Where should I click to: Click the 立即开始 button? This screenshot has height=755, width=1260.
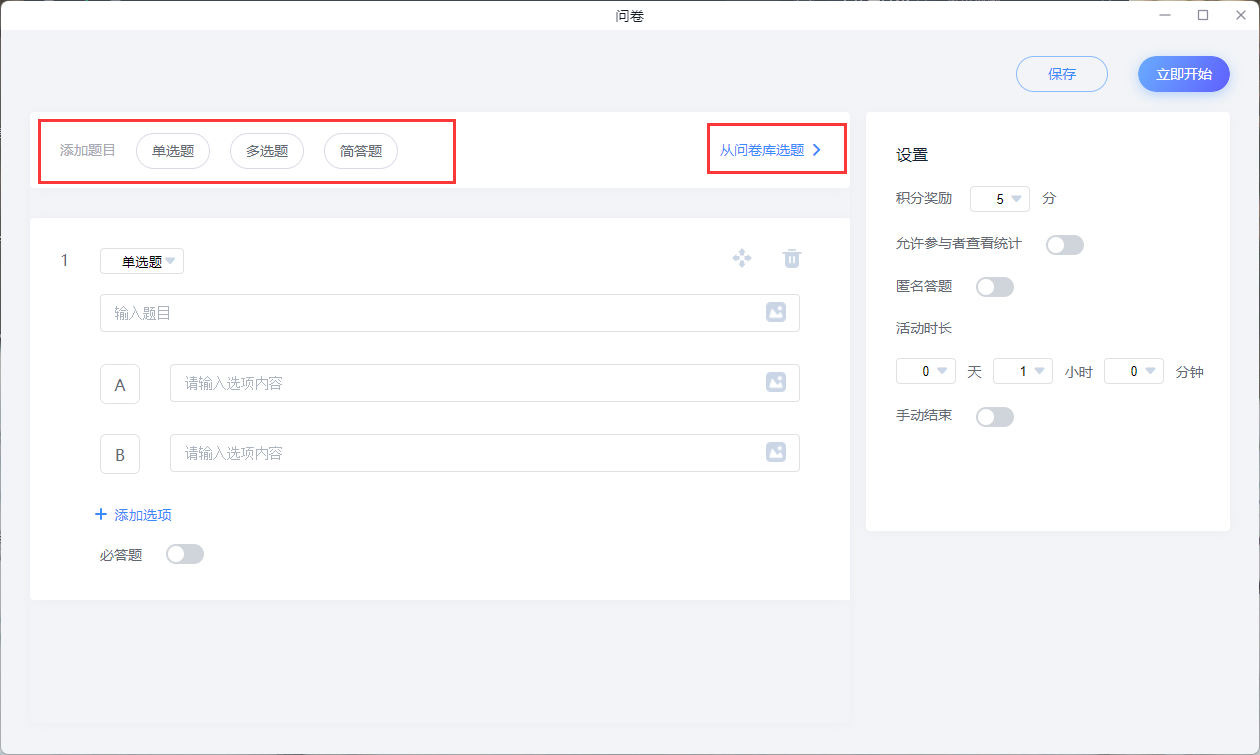(1184, 74)
